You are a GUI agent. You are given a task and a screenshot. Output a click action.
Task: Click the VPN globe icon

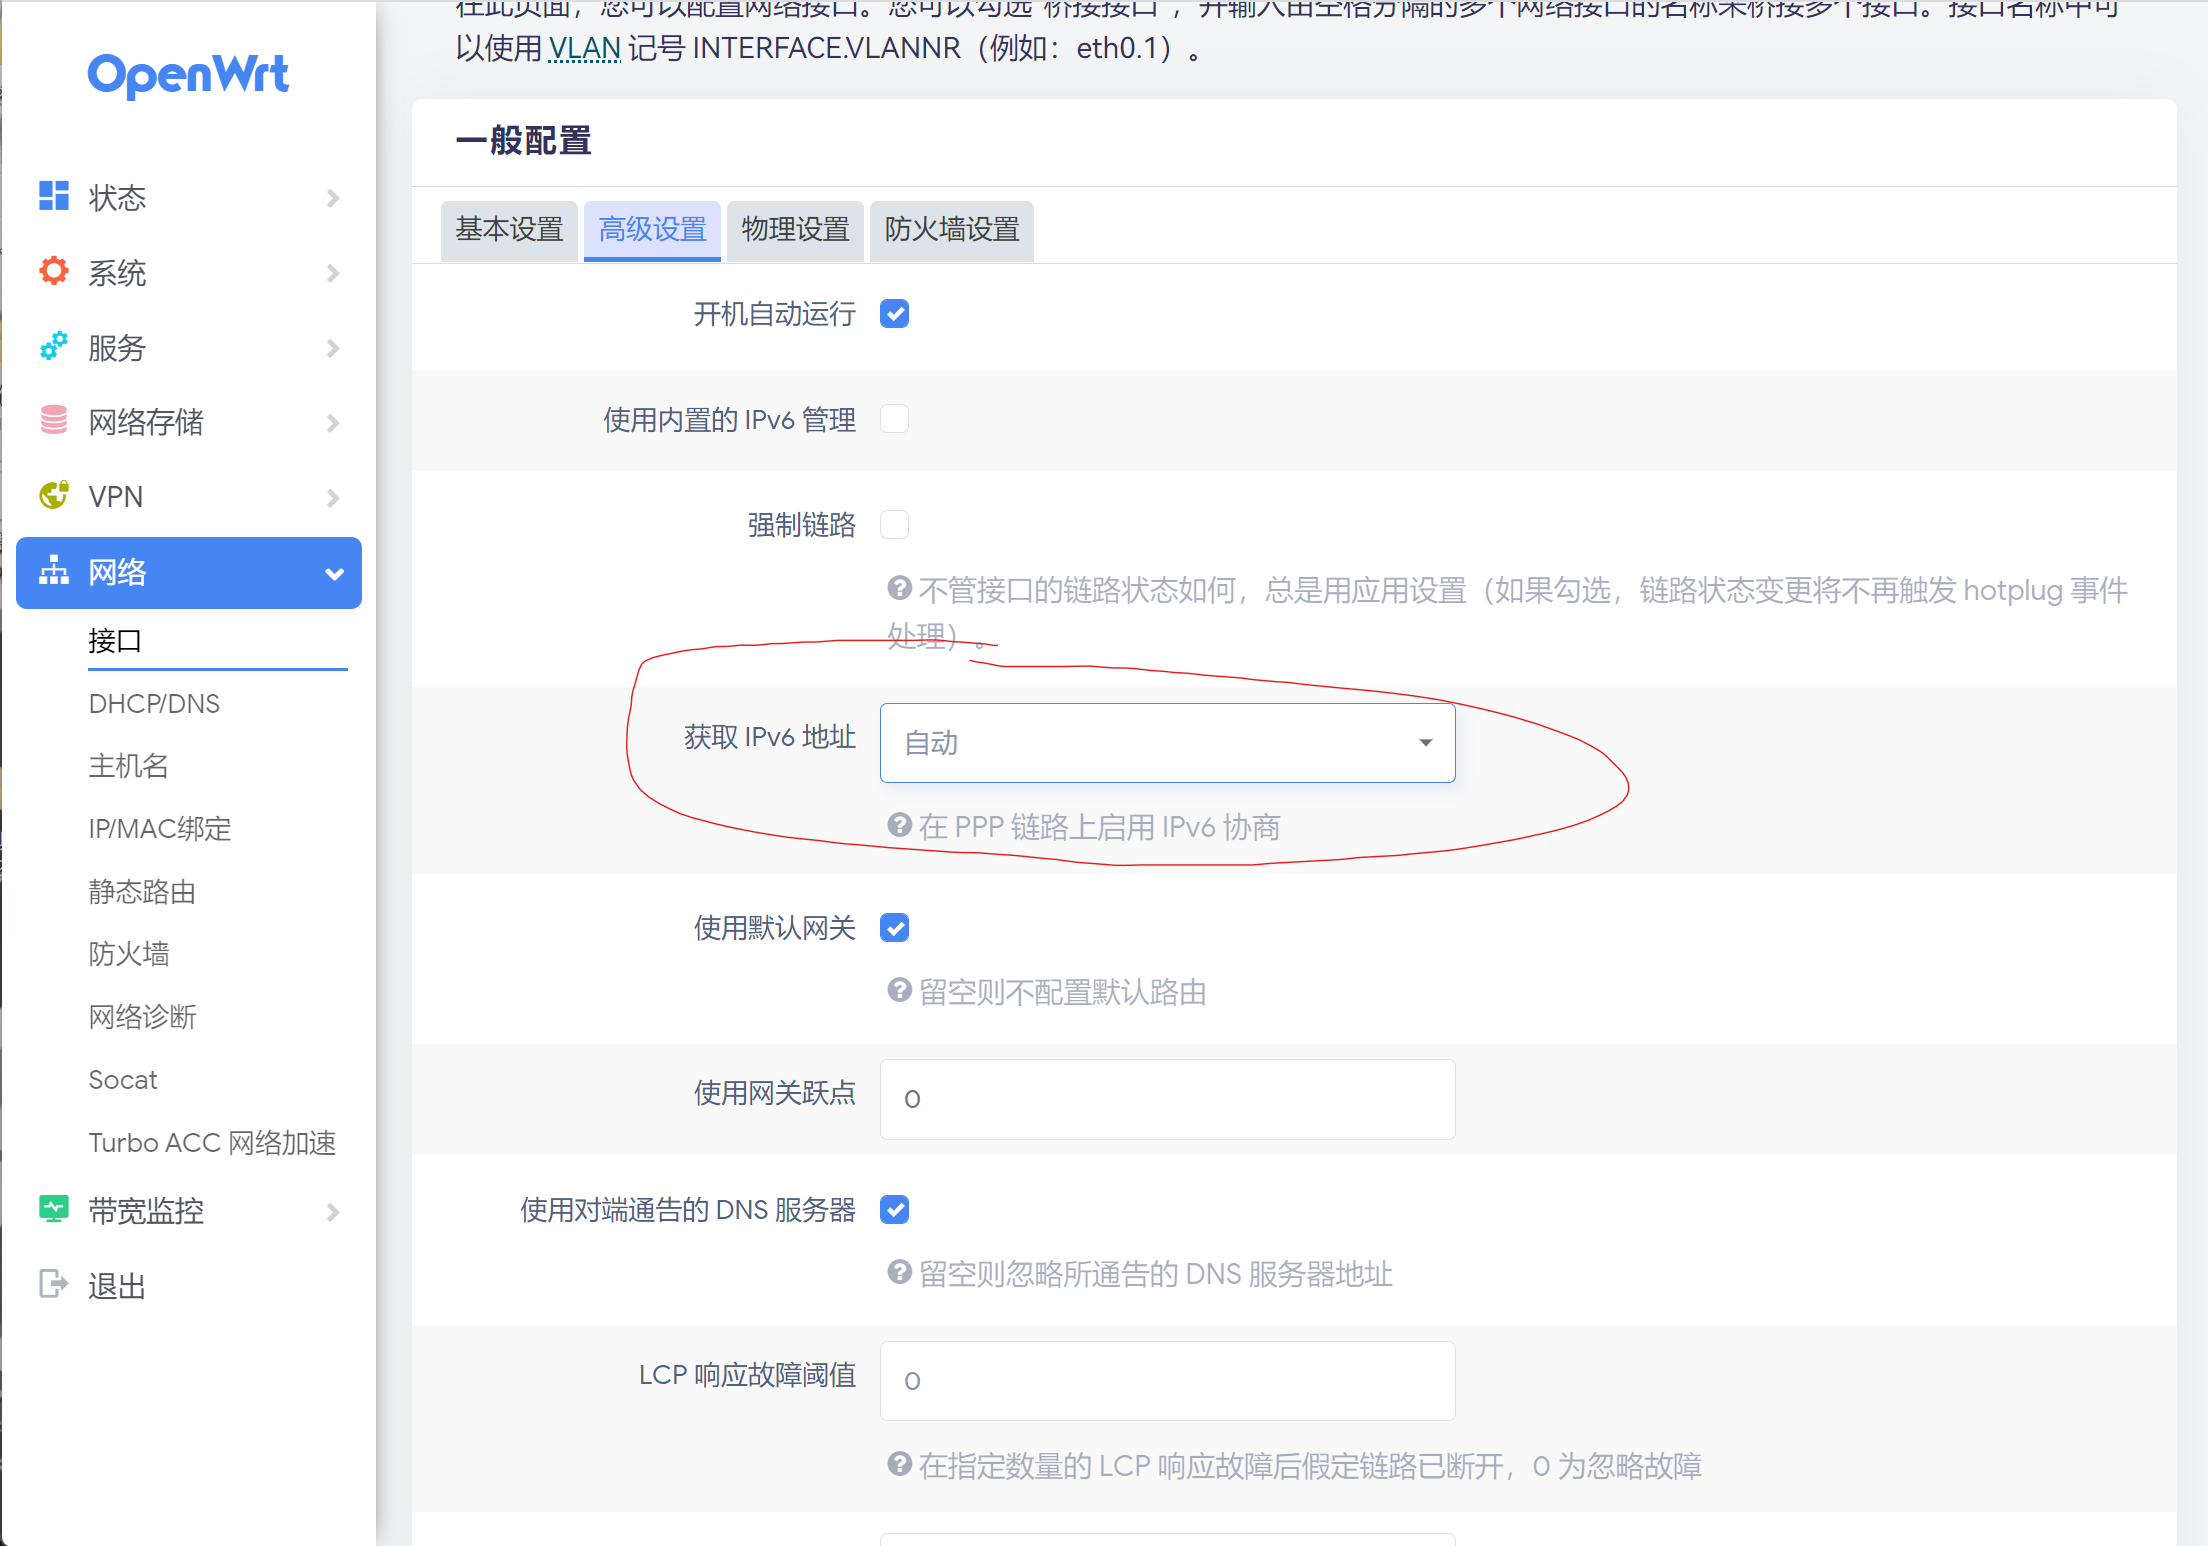tap(54, 495)
